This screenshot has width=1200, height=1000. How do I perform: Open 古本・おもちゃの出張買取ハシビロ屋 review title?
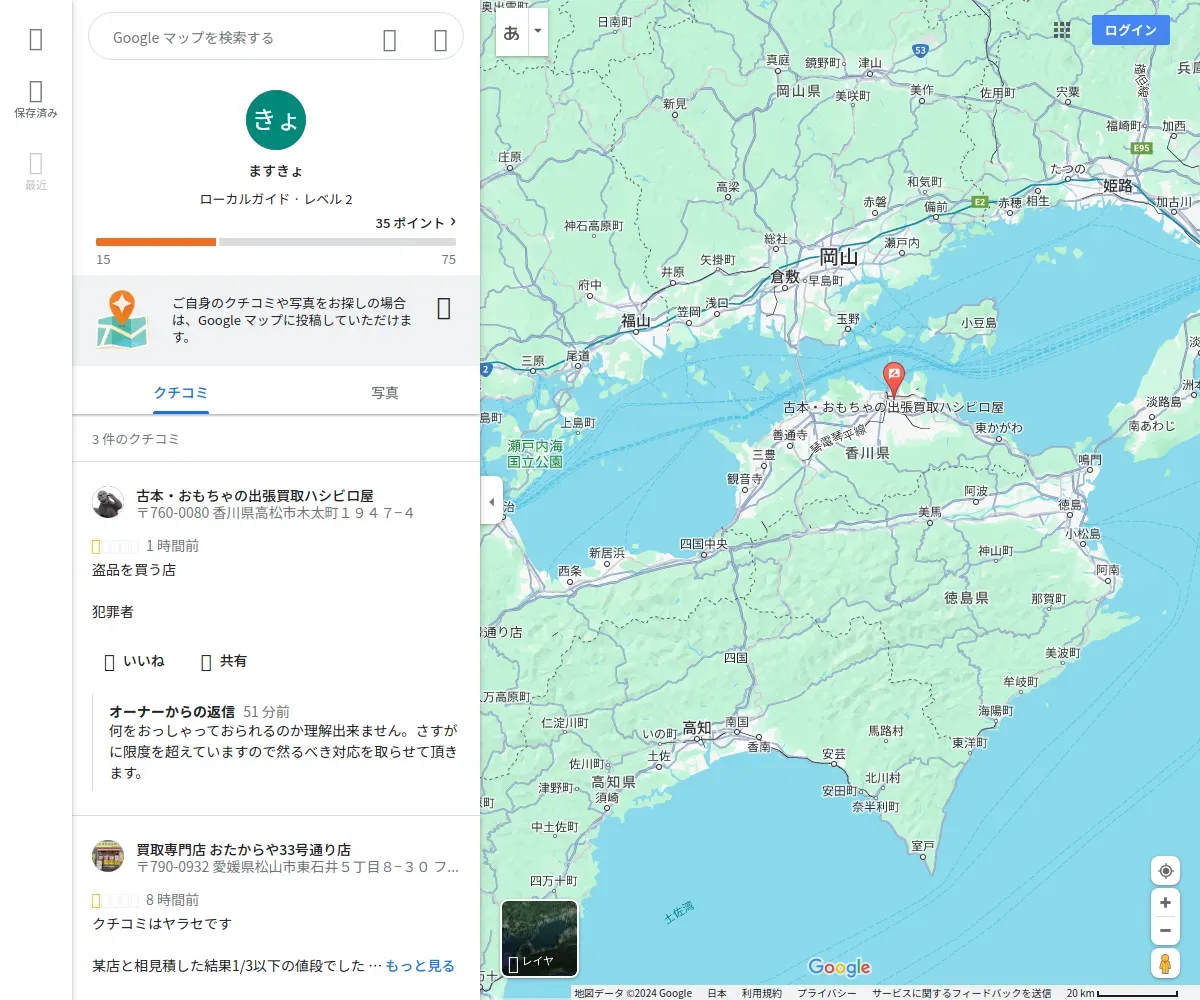[x=255, y=495]
